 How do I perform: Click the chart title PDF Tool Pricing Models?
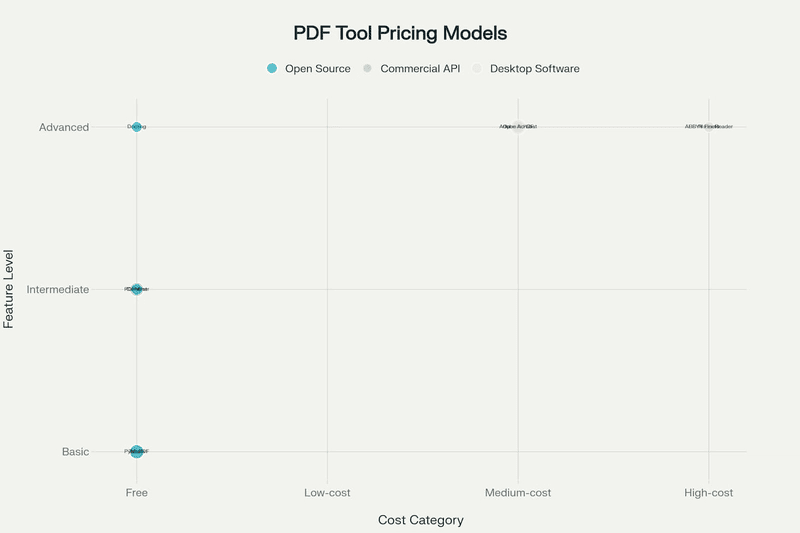tap(400, 33)
